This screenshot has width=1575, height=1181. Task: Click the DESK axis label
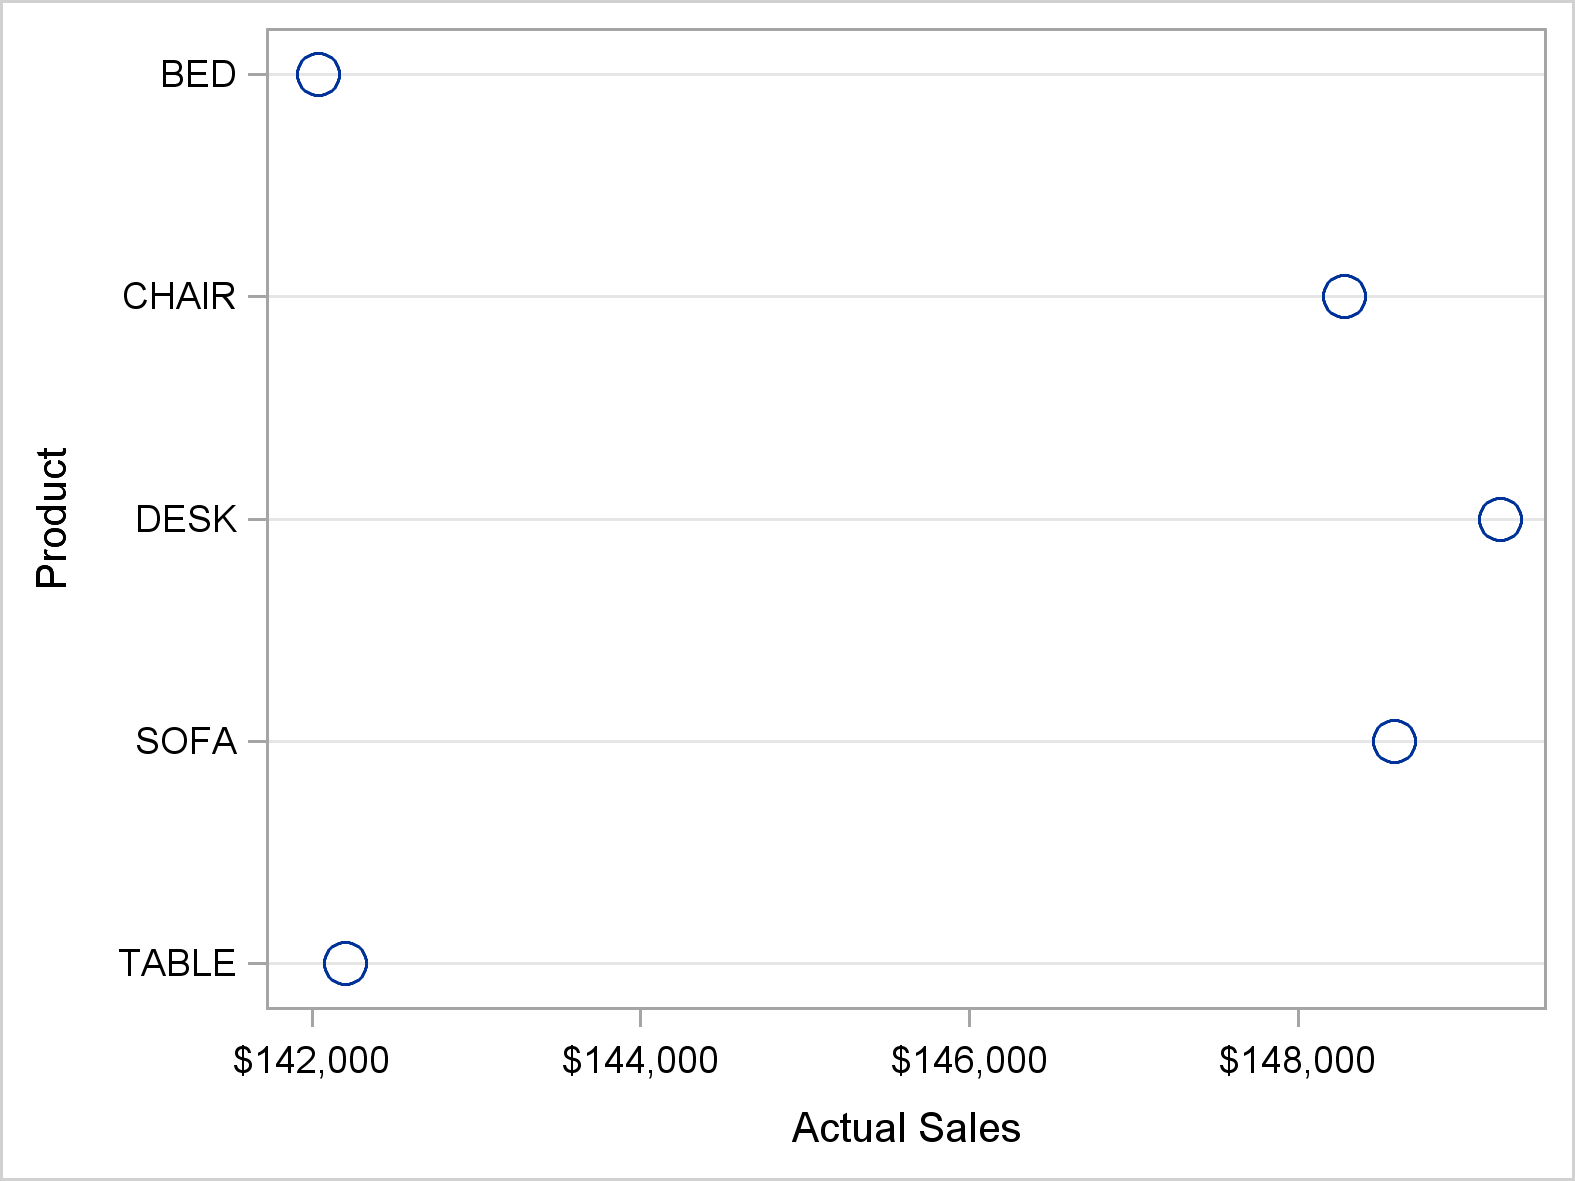(x=186, y=520)
